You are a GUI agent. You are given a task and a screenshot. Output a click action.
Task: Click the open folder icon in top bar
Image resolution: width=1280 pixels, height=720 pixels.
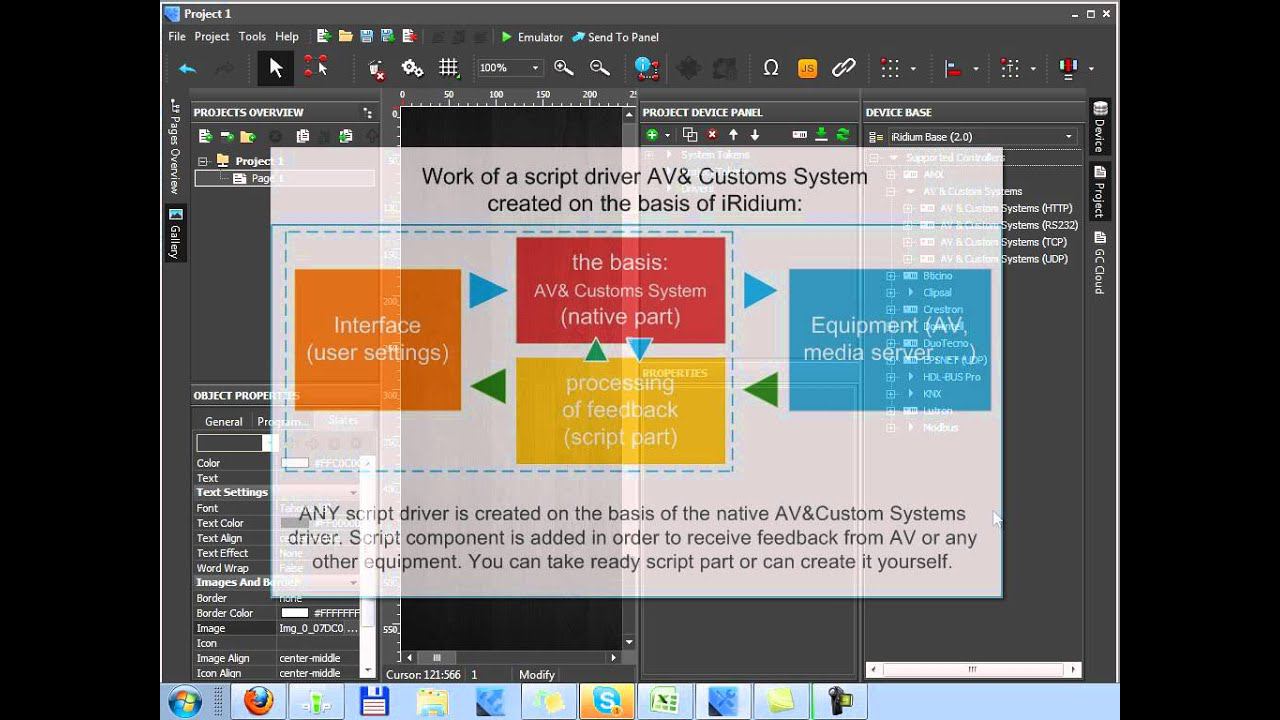345,37
